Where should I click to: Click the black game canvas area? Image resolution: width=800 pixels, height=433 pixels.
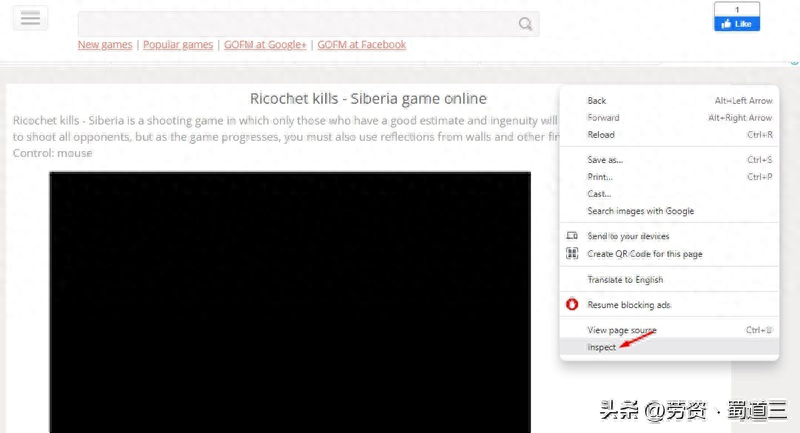[x=290, y=300]
